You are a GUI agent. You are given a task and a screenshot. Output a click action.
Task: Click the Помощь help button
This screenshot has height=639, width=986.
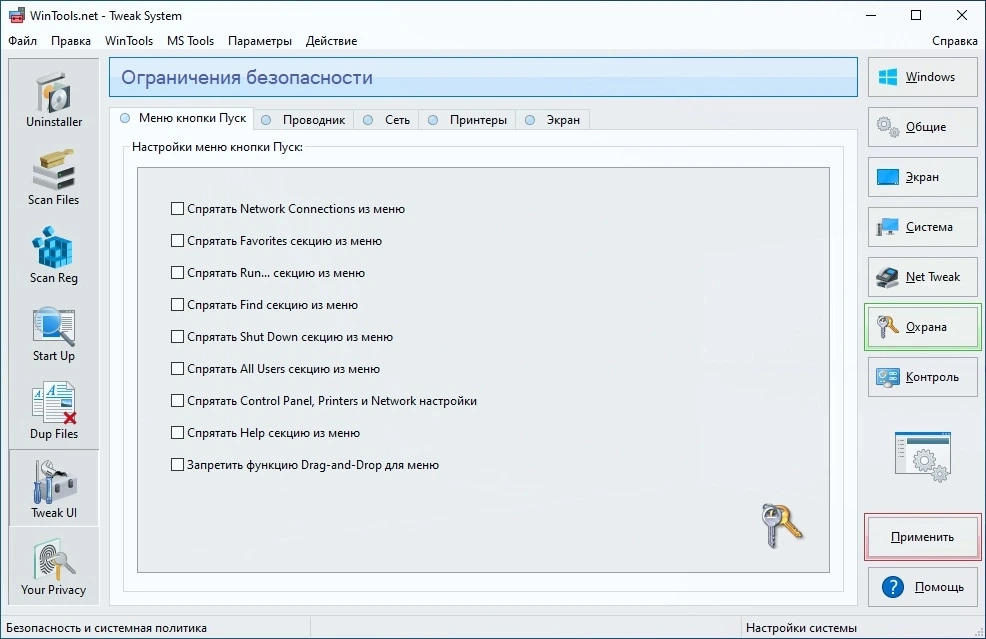(922, 587)
